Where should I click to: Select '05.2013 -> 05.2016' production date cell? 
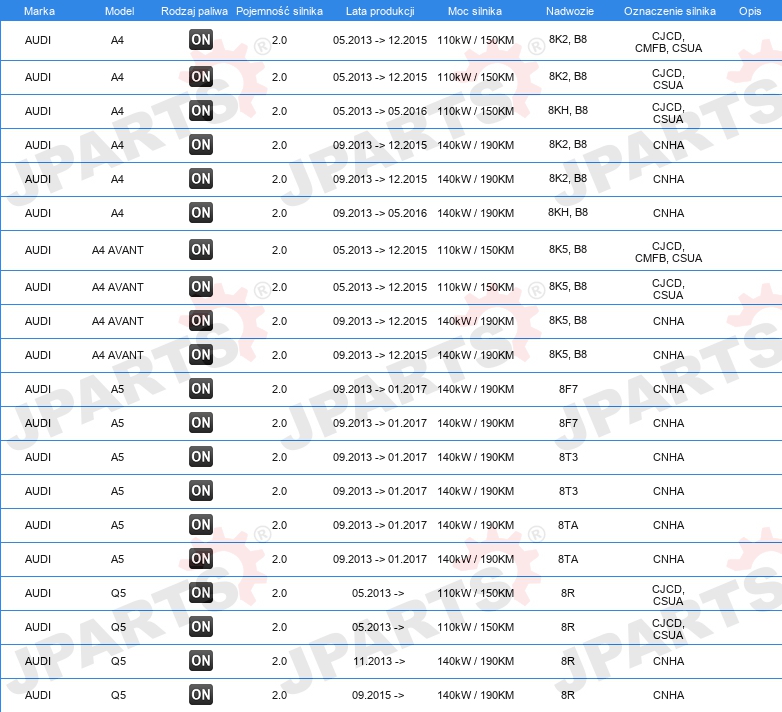point(380,111)
